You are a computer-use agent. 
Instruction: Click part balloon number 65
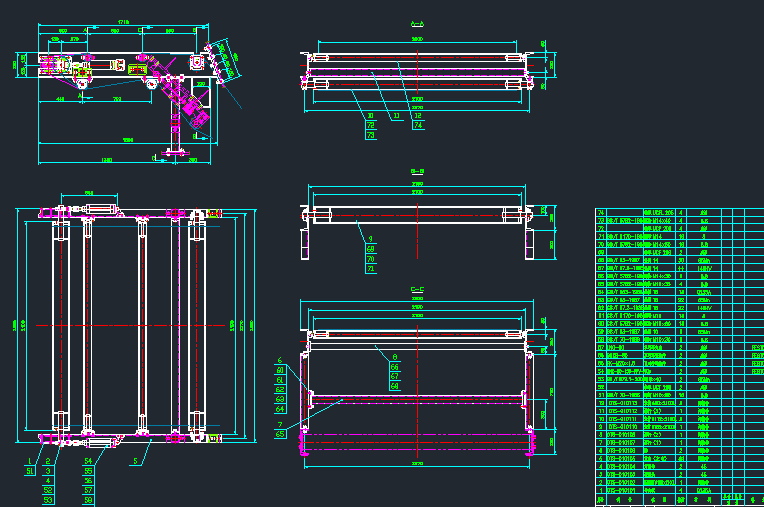(280, 434)
